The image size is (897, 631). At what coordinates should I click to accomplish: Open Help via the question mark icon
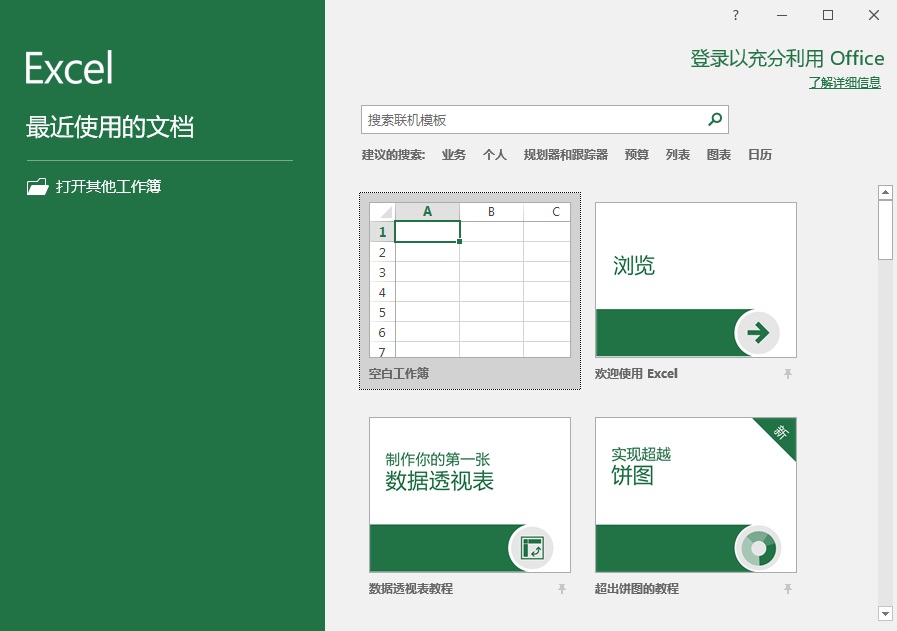click(734, 16)
